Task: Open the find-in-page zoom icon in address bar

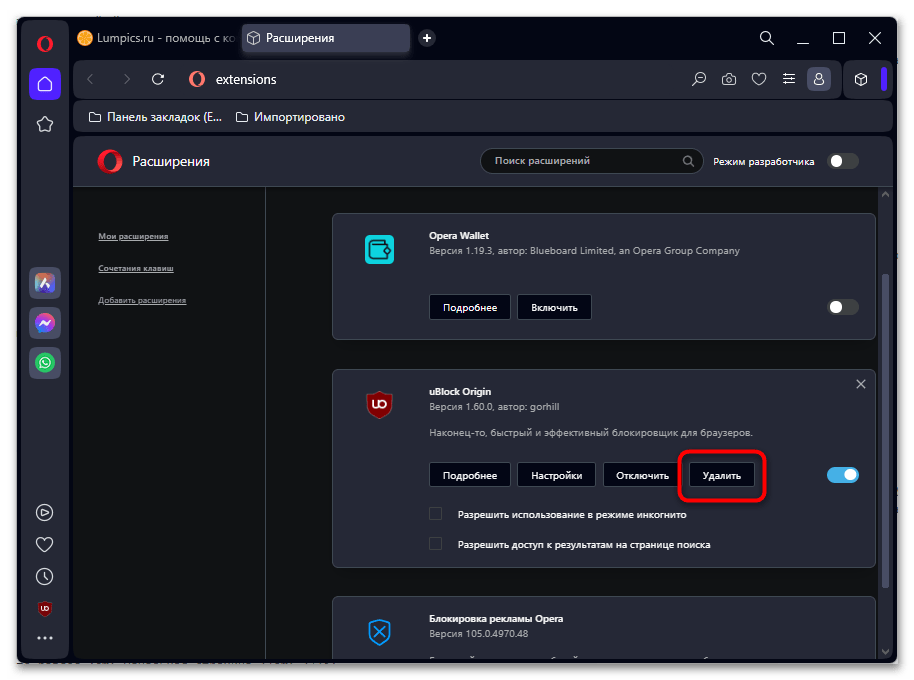Action: (699, 79)
